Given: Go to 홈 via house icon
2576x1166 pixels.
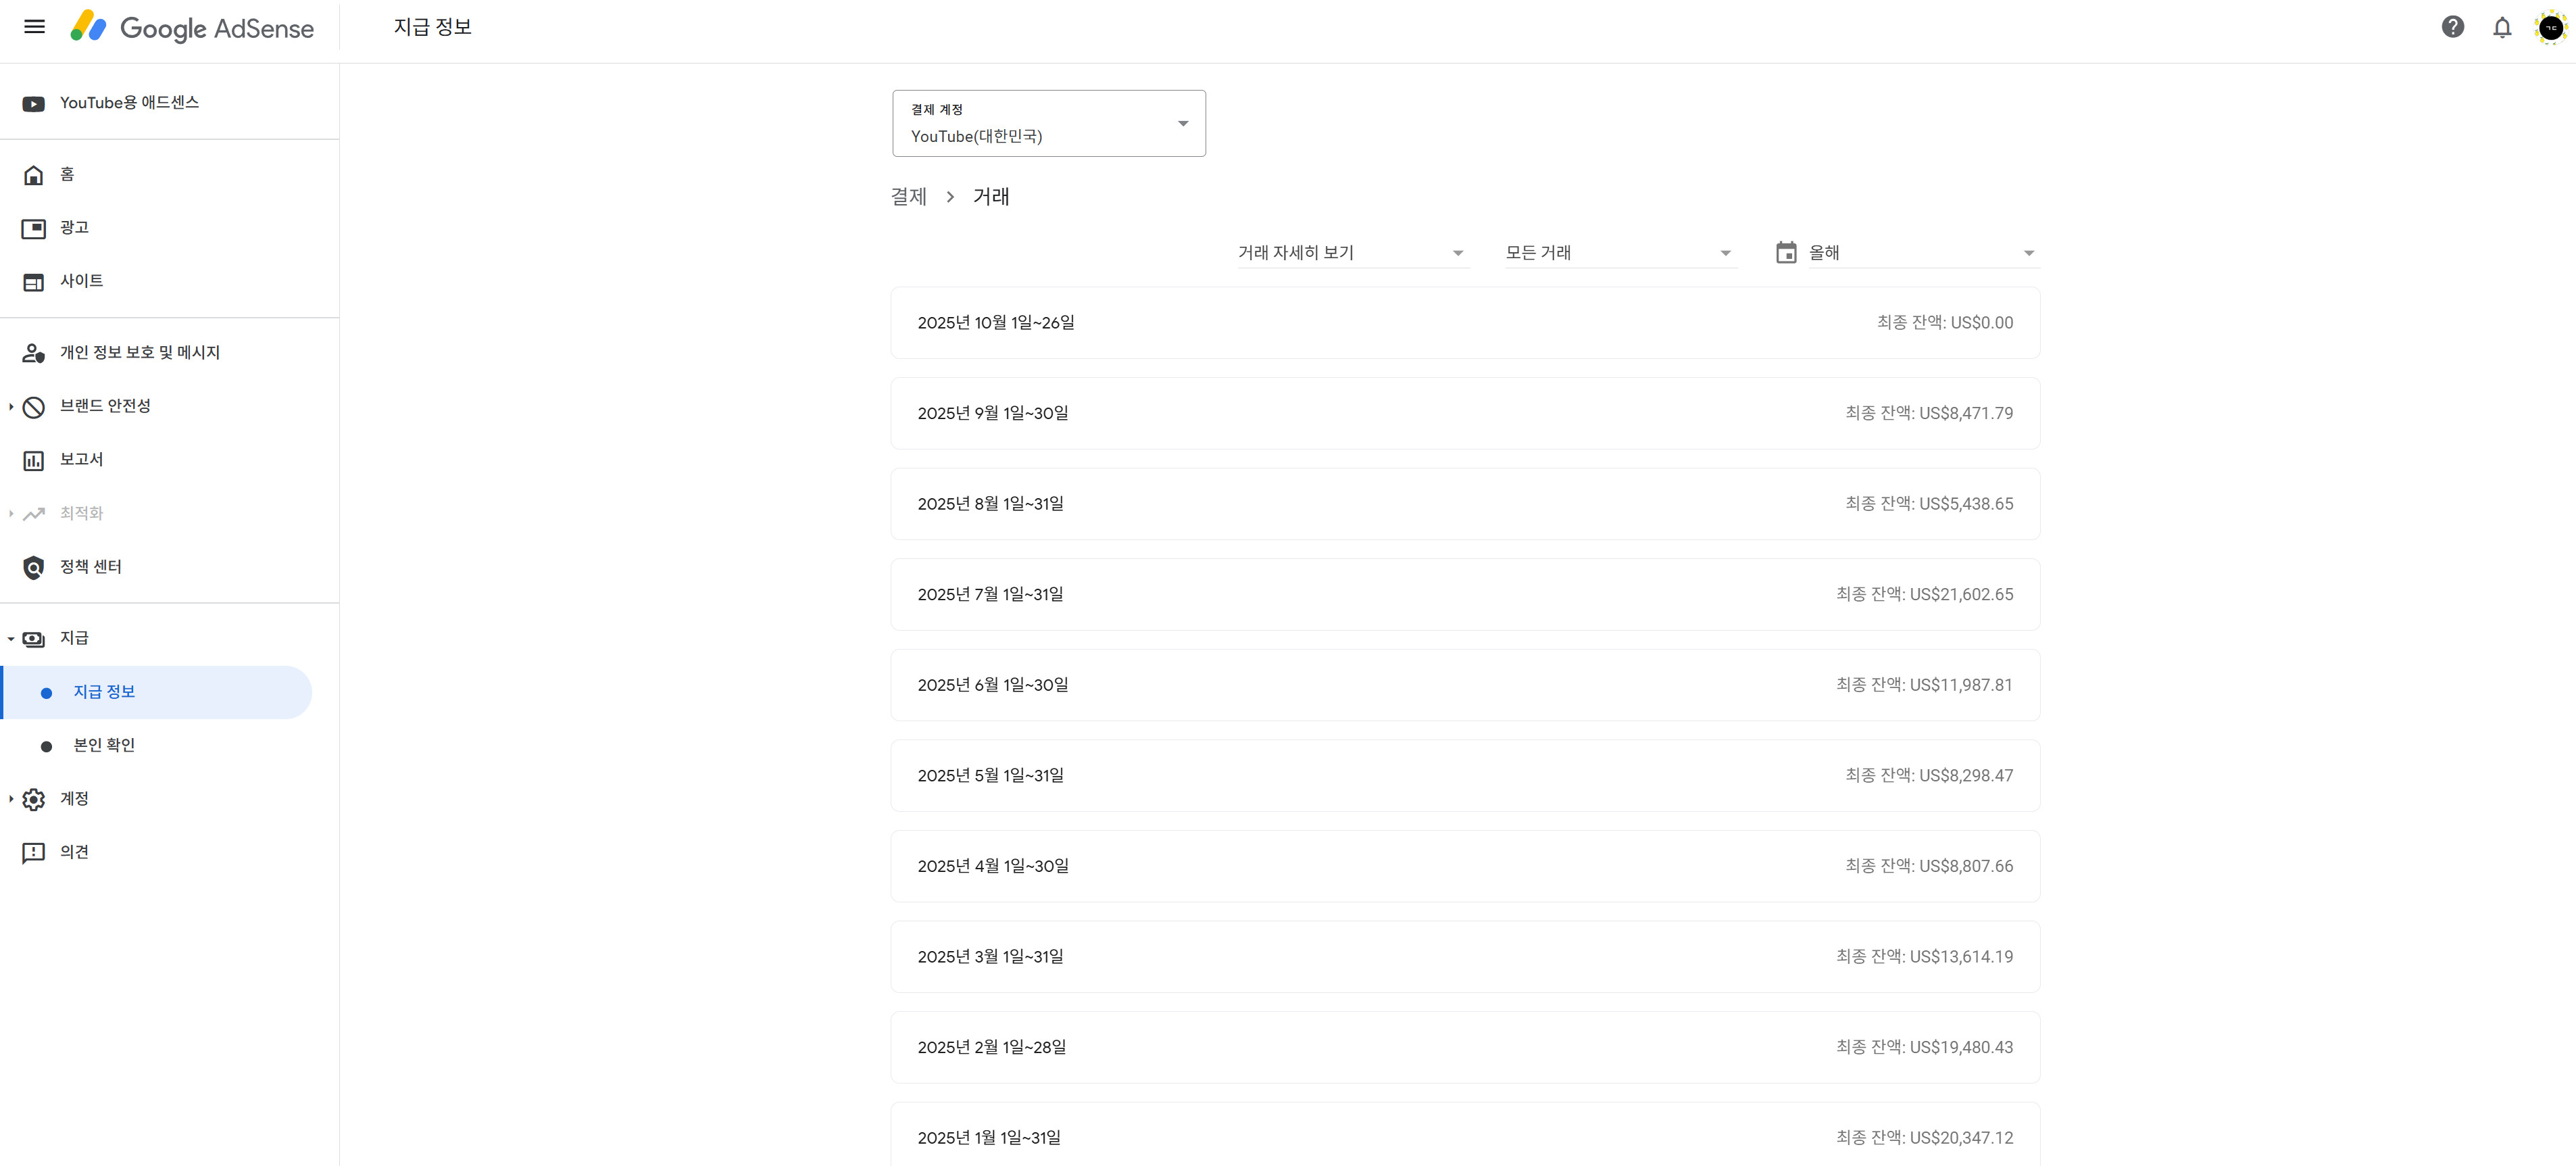Looking at the screenshot, I should (33, 175).
